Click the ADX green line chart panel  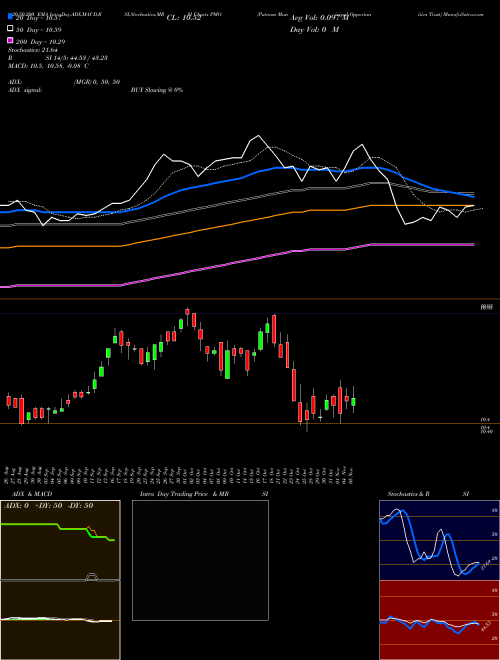click(60, 540)
